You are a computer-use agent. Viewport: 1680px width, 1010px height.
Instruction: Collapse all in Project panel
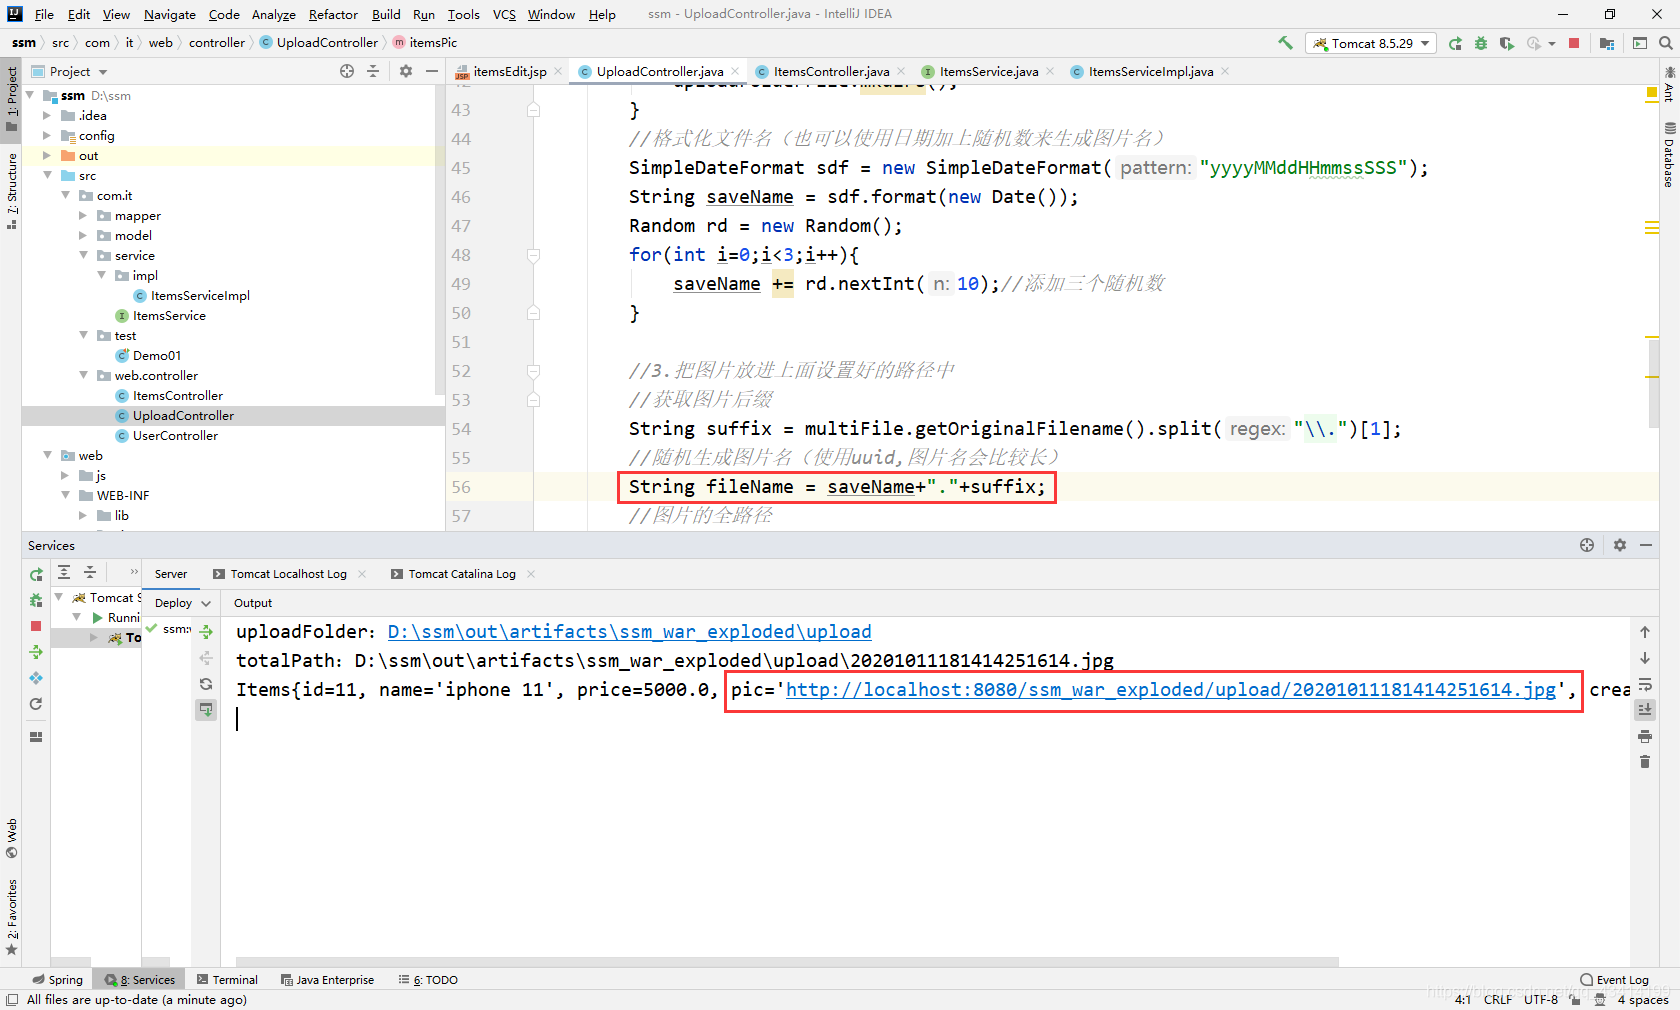373,71
